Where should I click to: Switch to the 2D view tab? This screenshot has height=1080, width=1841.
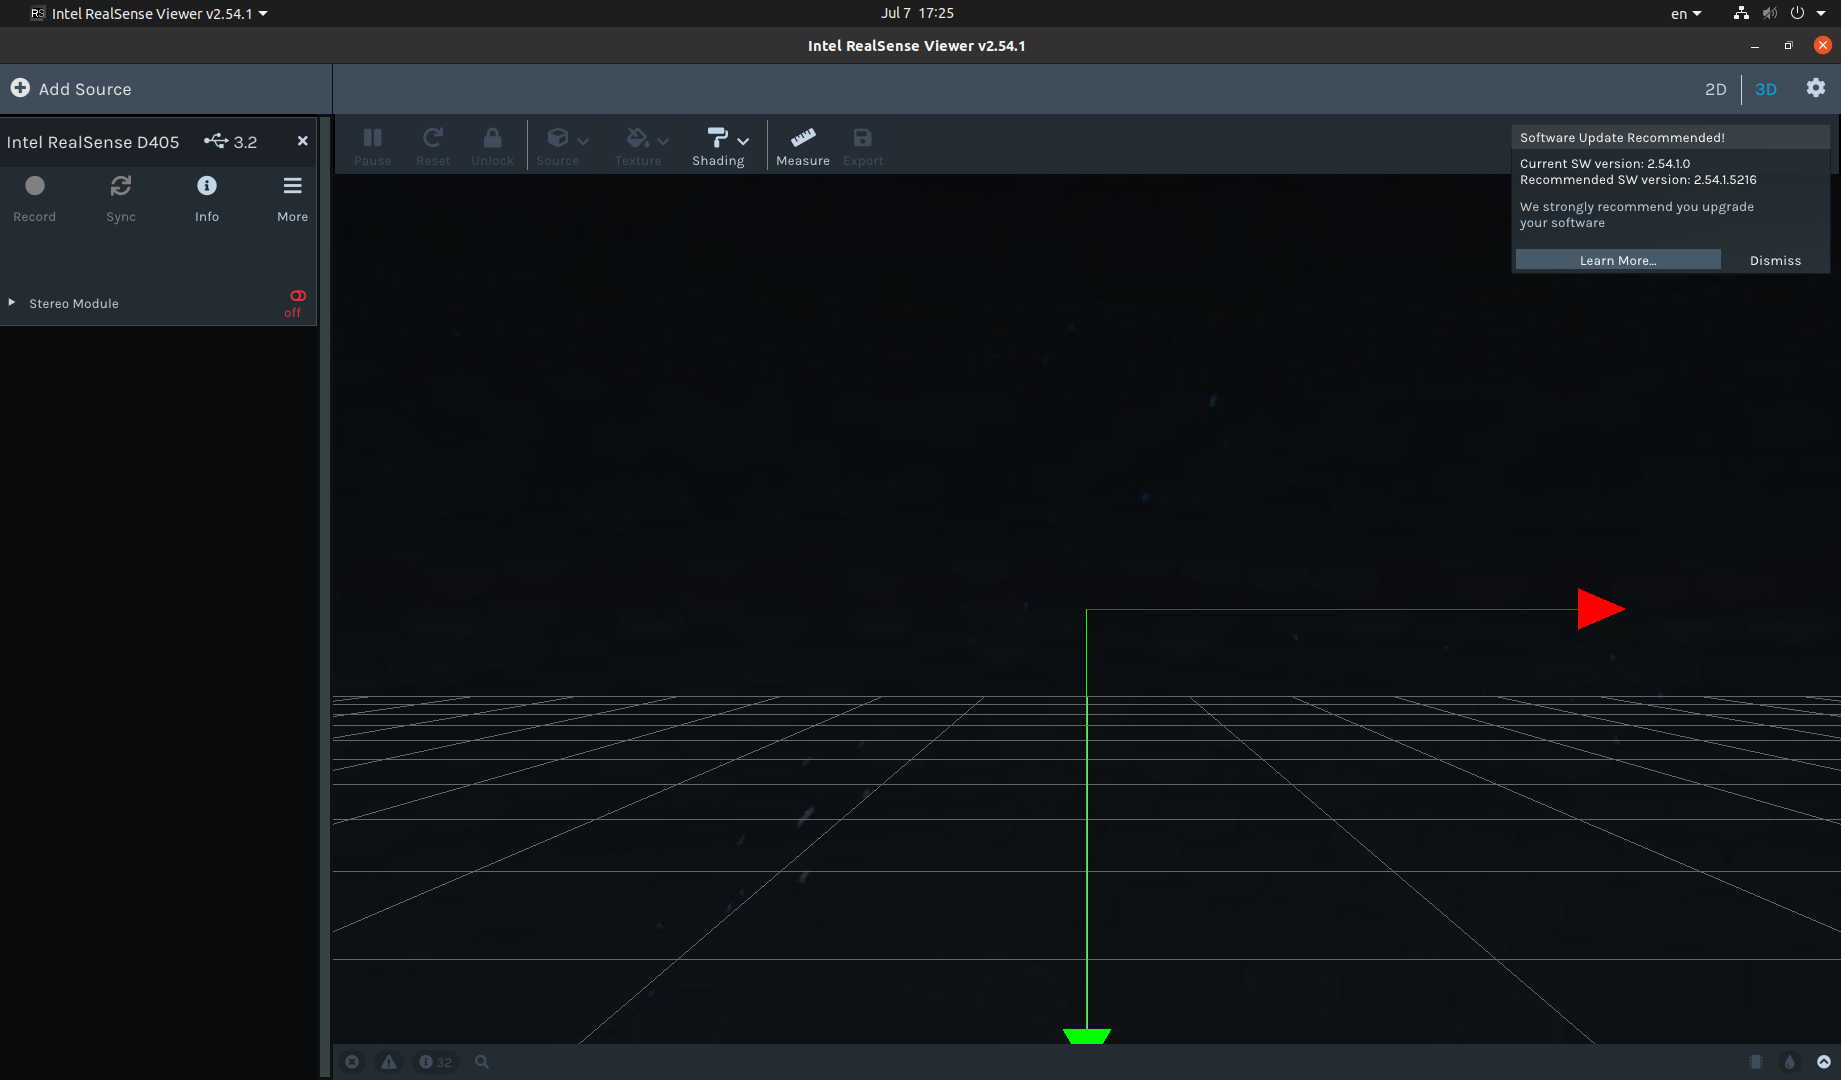[x=1715, y=89]
